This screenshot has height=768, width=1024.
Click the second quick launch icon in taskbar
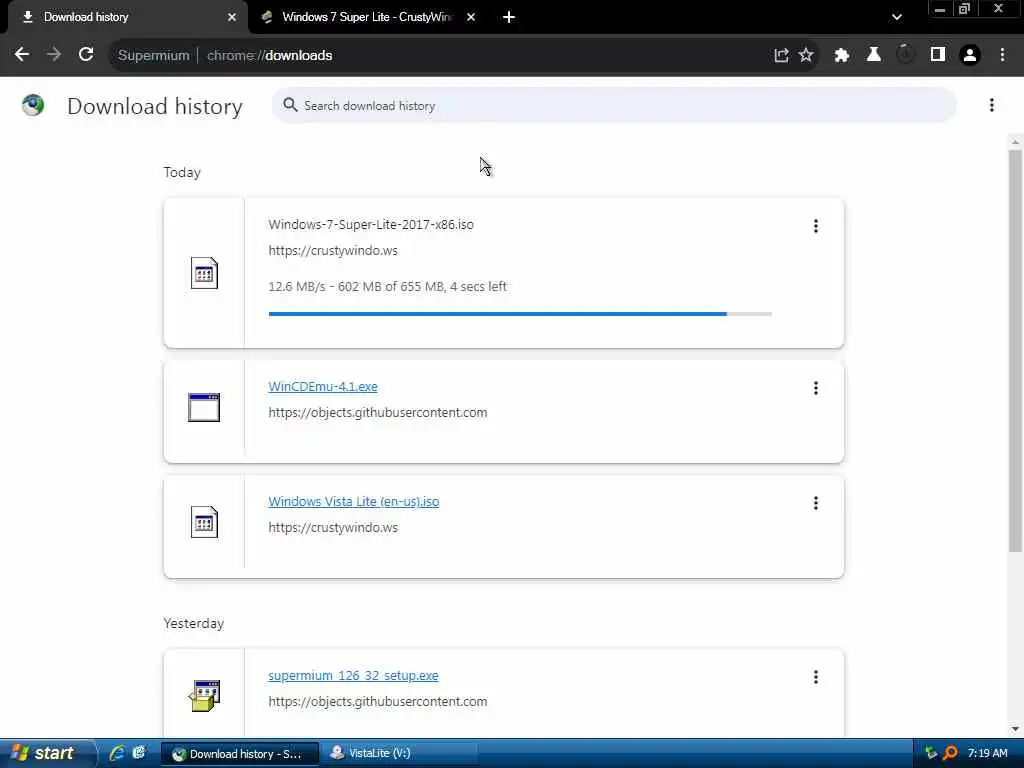pos(138,753)
